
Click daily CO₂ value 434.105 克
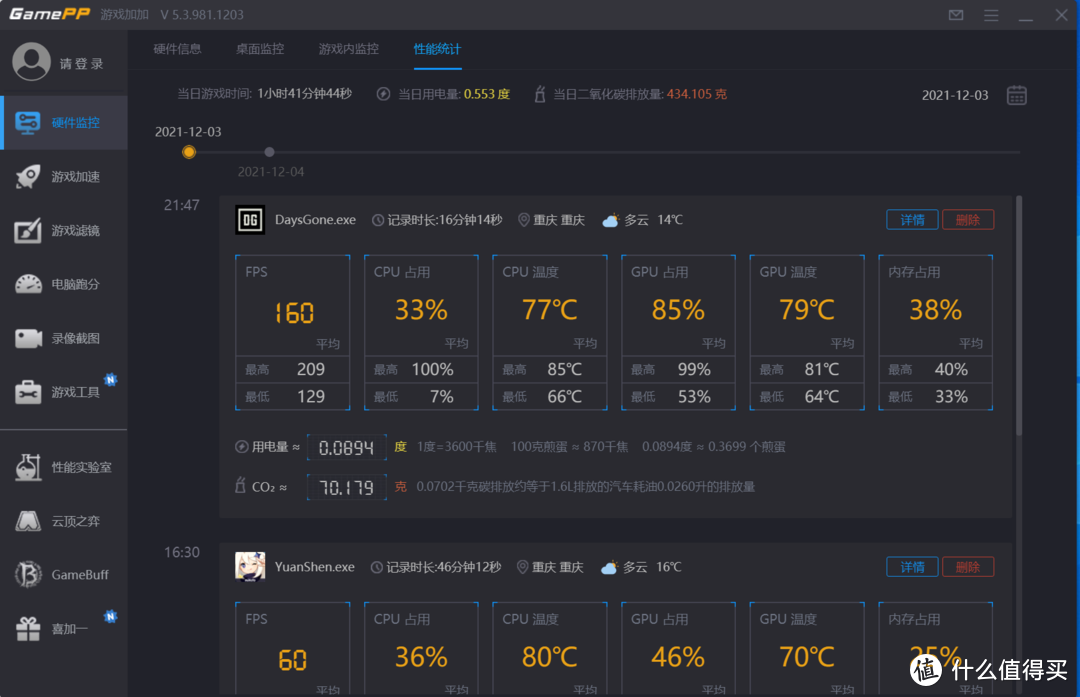(696, 94)
